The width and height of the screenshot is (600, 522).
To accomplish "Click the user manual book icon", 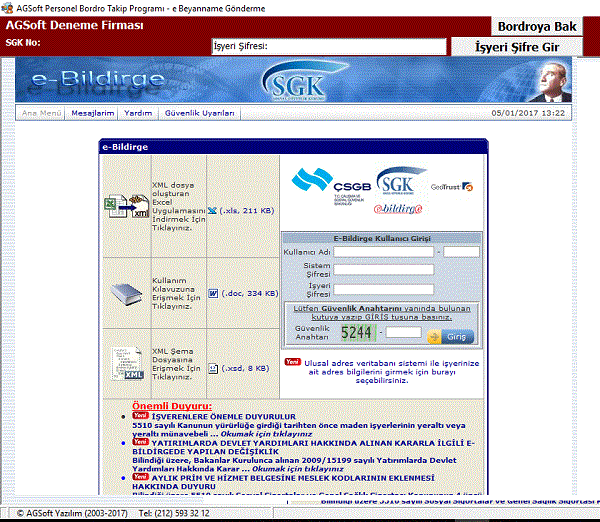I will pos(127,294).
